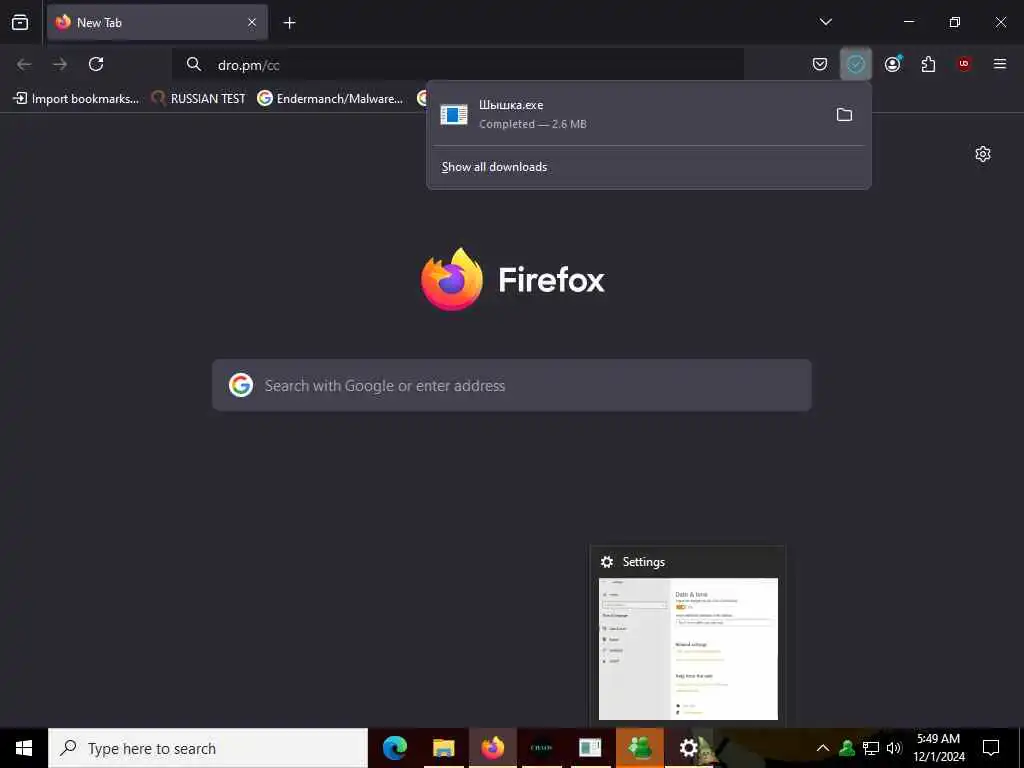Open the dark CHAOS taskbar app
Screen dimensions: 1024x768
coord(541,748)
